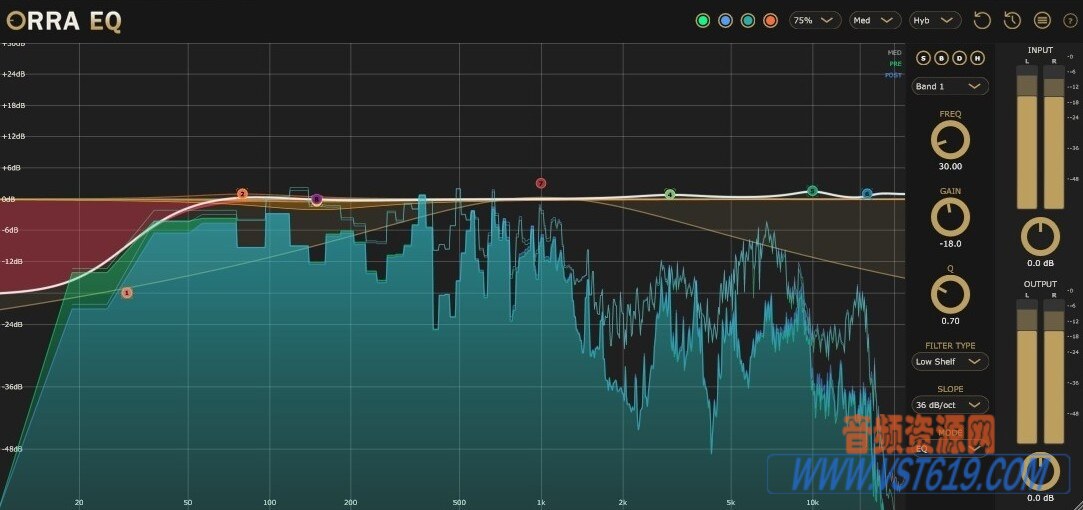The width and height of the screenshot is (1083, 510).
Task: Click the blue color circle in header
Action: pos(725,21)
